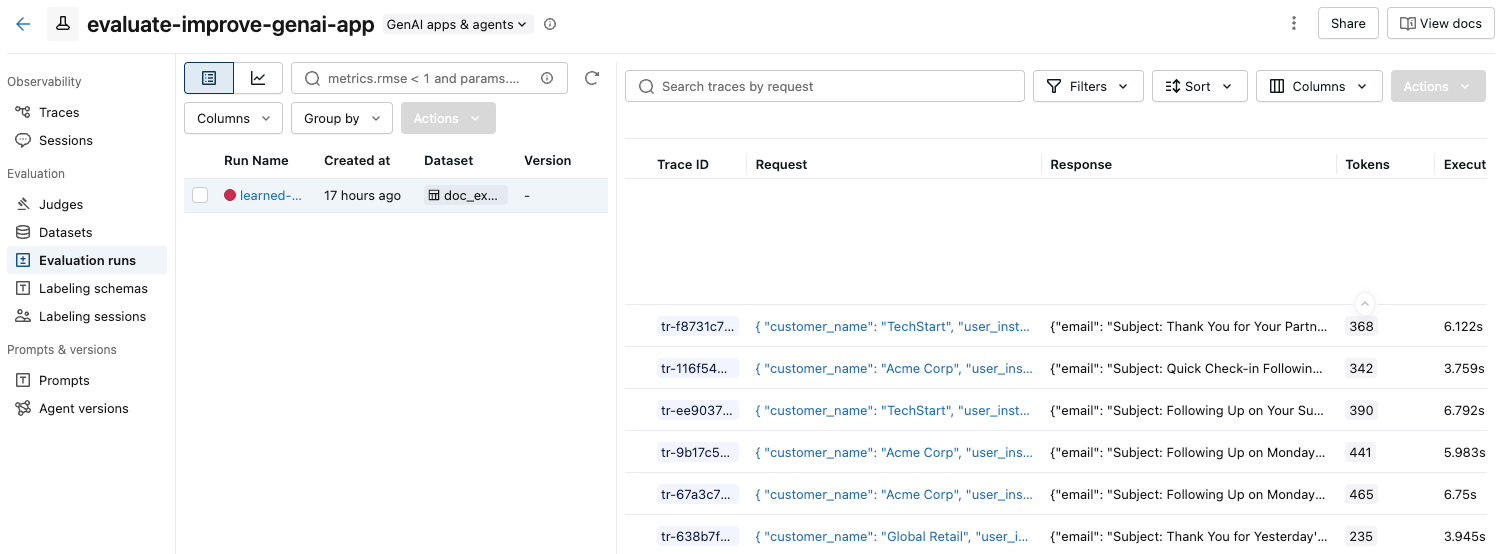Click the doc_ex dataset chip
Screen dimensions: 1500x554
[x=466, y=196]
